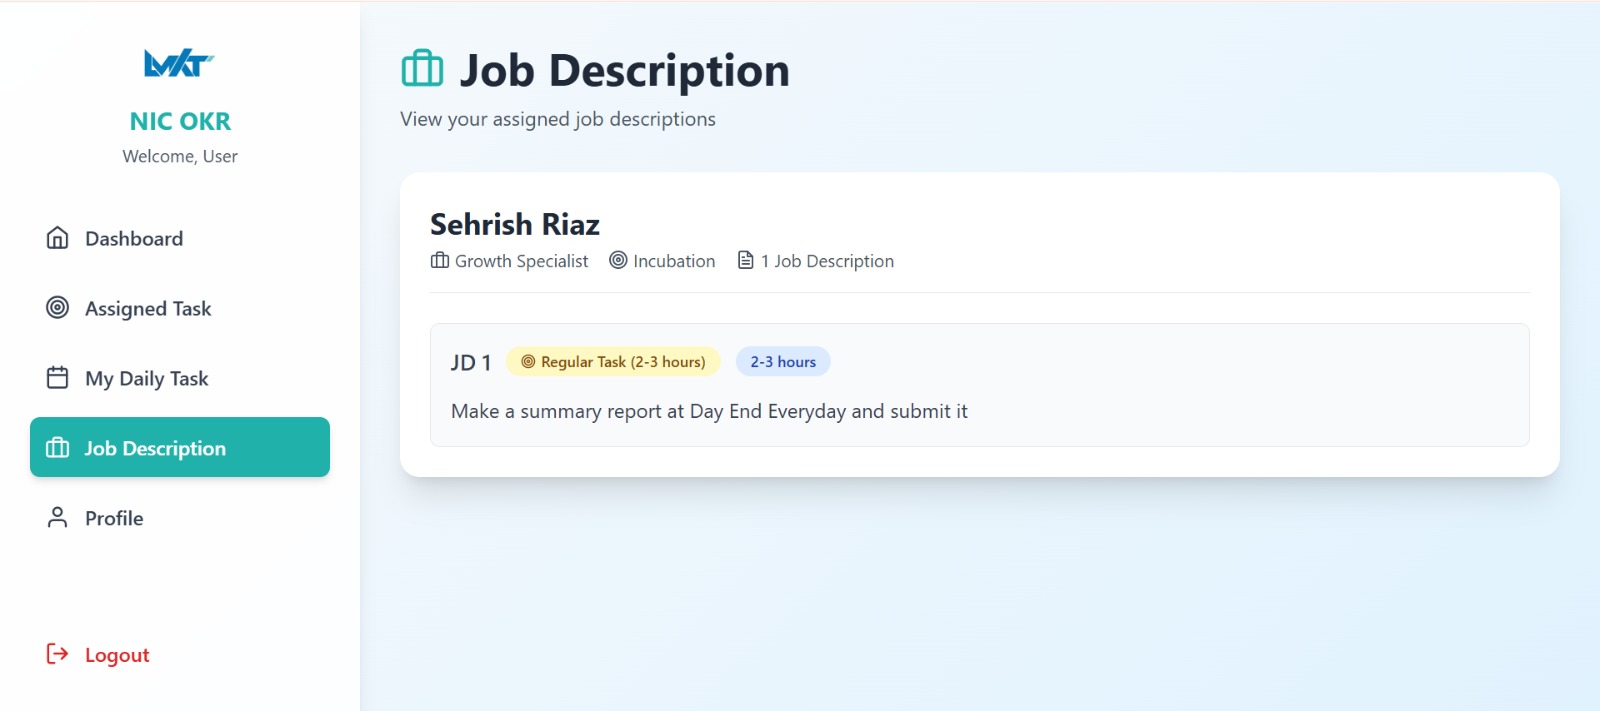Click the NIC OKR company logo
Image resolution: width=1600 pixels, height=711 pixels.
[x=180, y=64]
